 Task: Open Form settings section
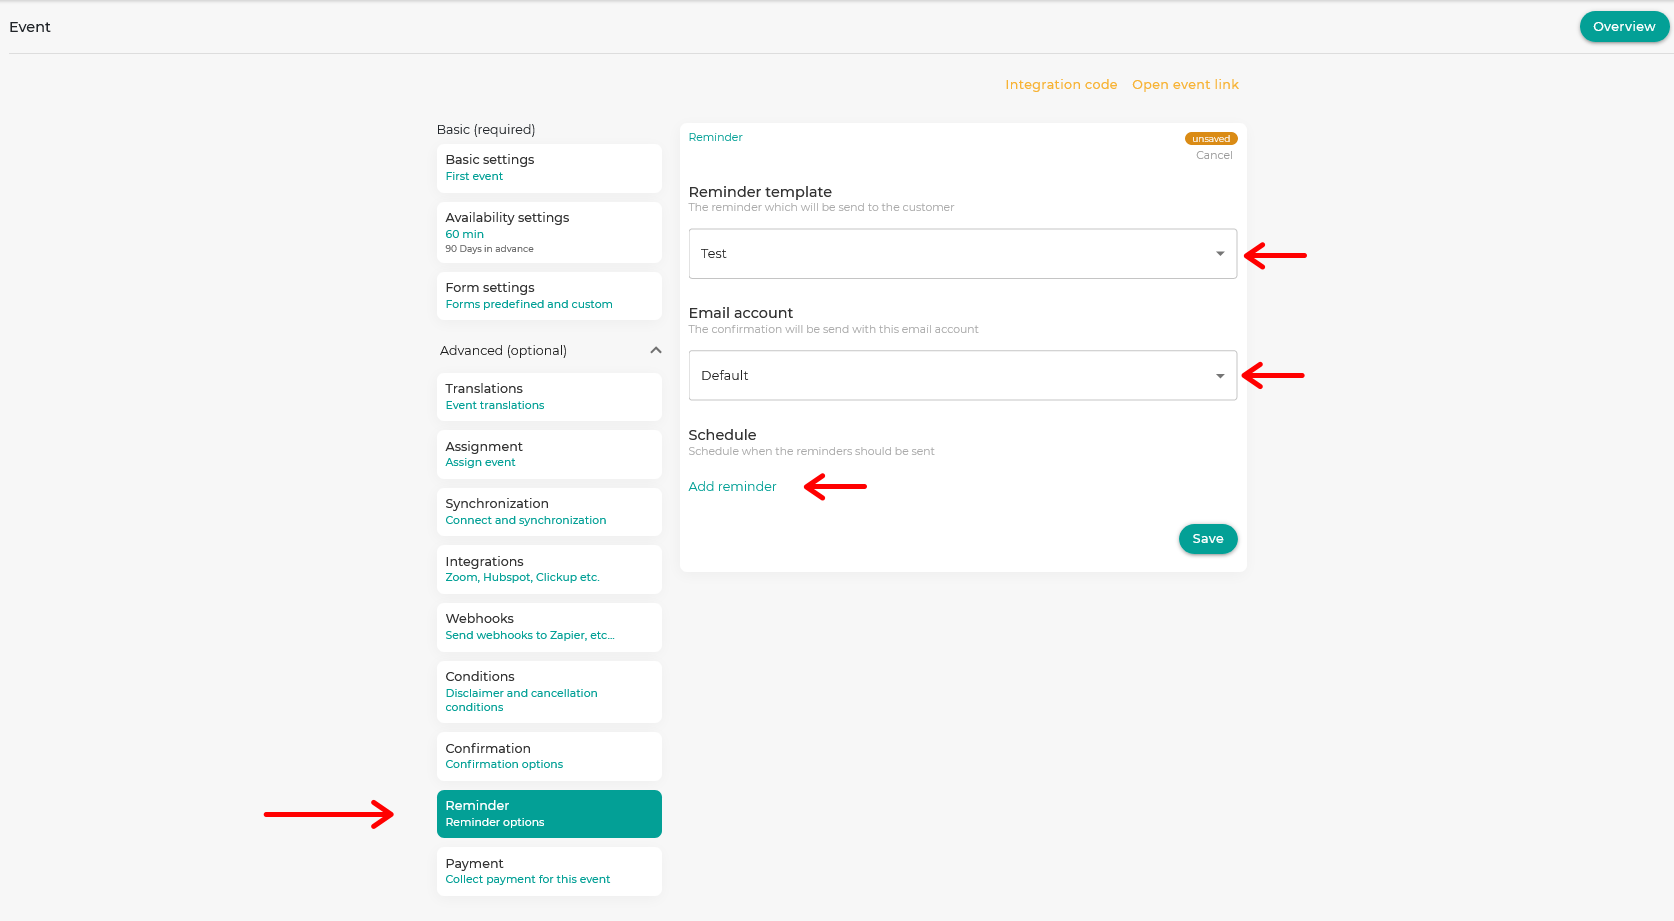click(549, 296)
